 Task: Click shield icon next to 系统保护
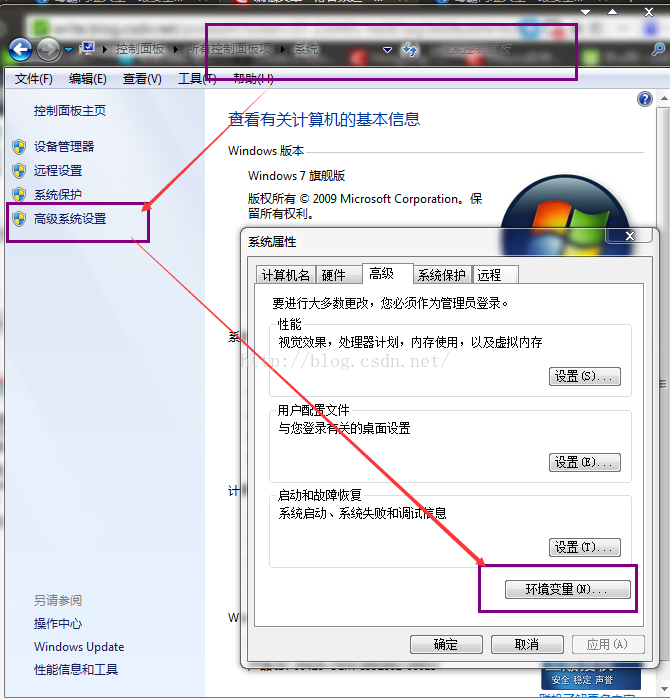tap(19, 195)
